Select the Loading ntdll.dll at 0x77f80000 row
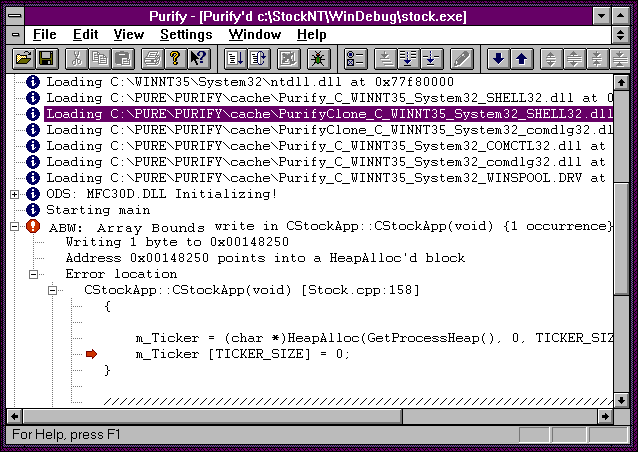 [250, 82]
